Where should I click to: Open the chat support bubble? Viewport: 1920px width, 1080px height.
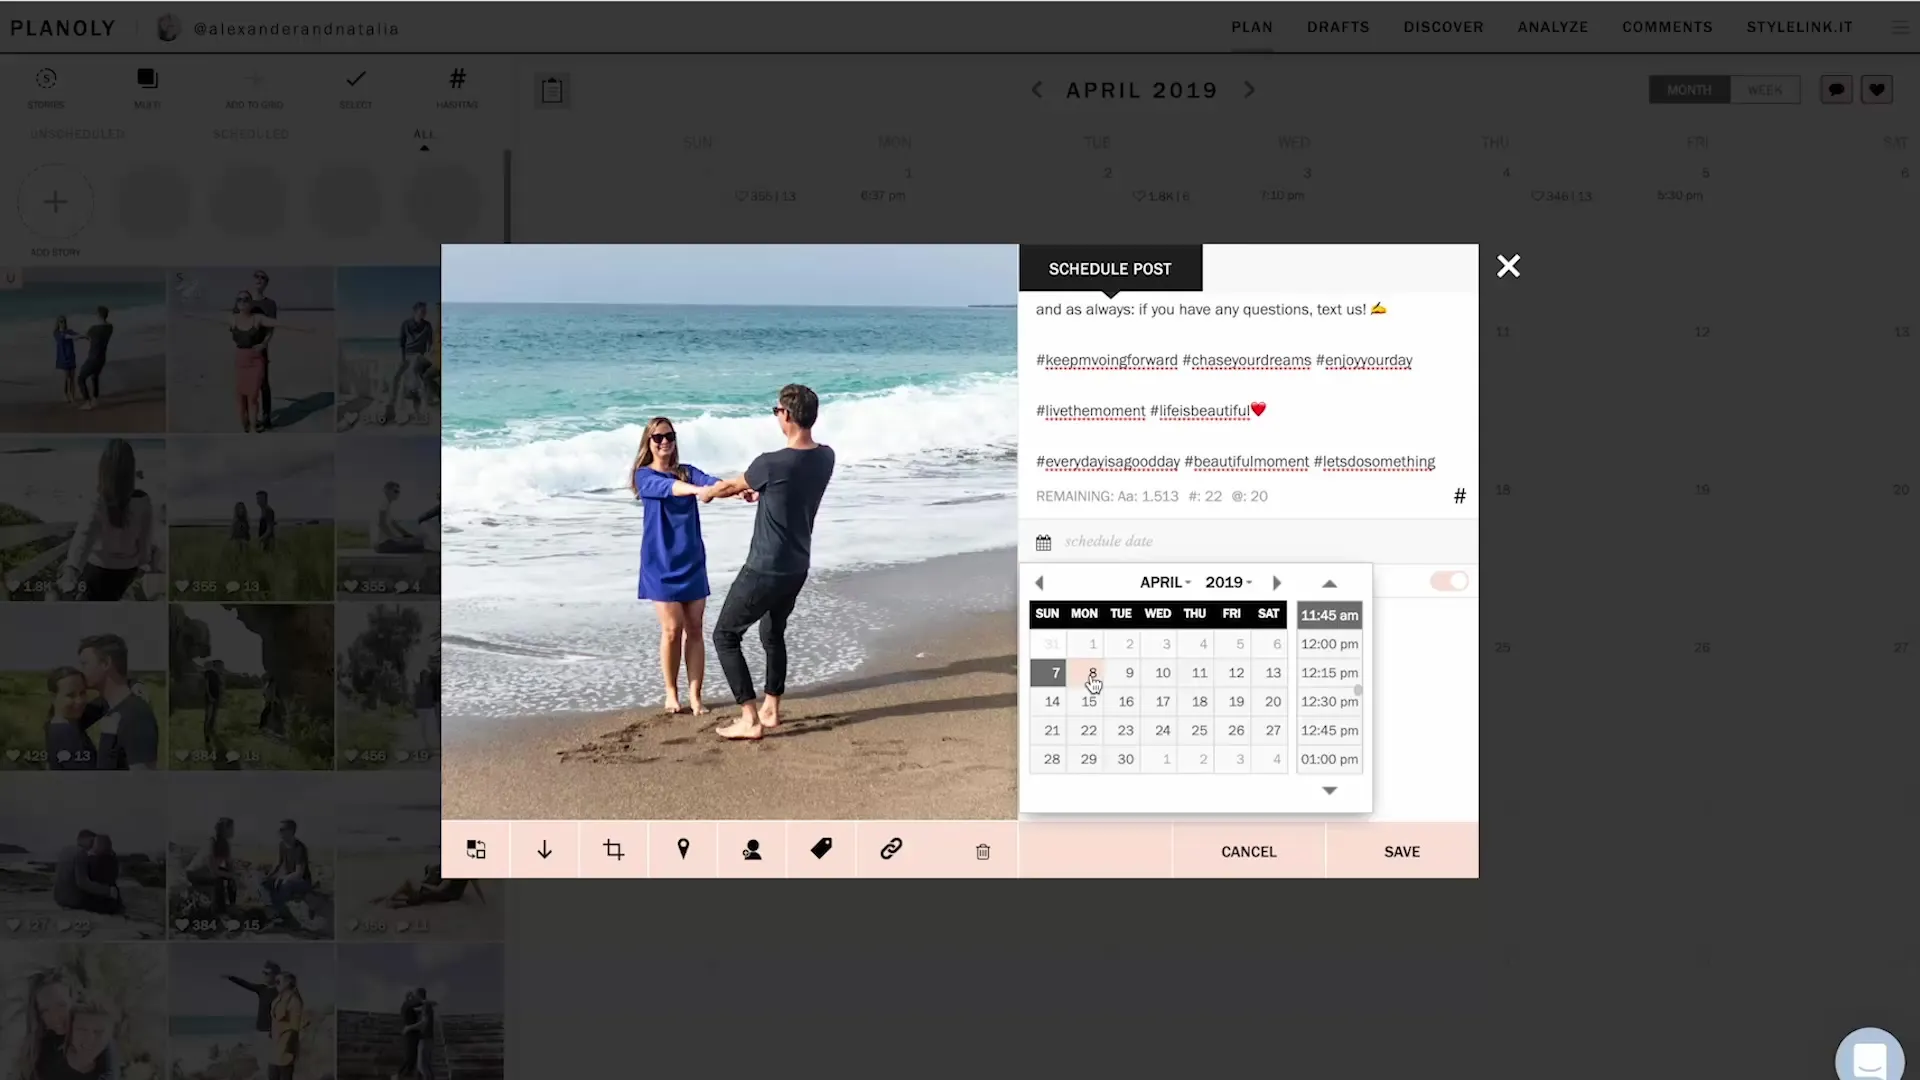point(1869,1058)
